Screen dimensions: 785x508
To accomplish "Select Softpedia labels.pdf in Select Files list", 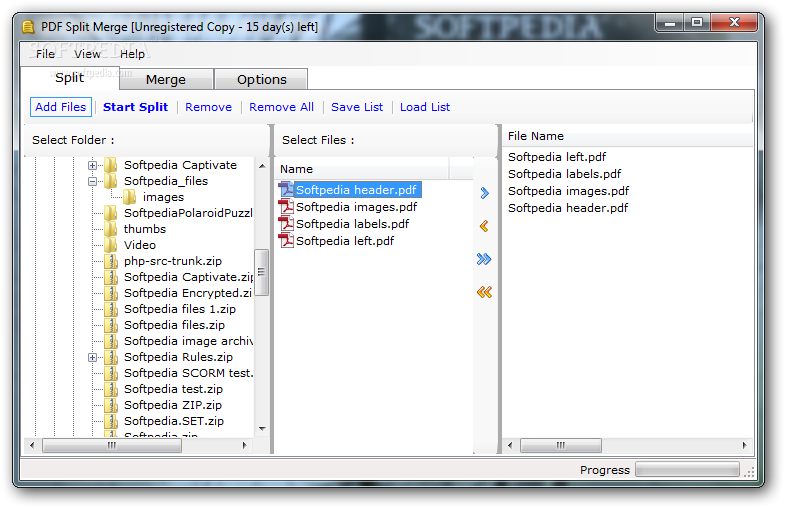I will 352,223.
